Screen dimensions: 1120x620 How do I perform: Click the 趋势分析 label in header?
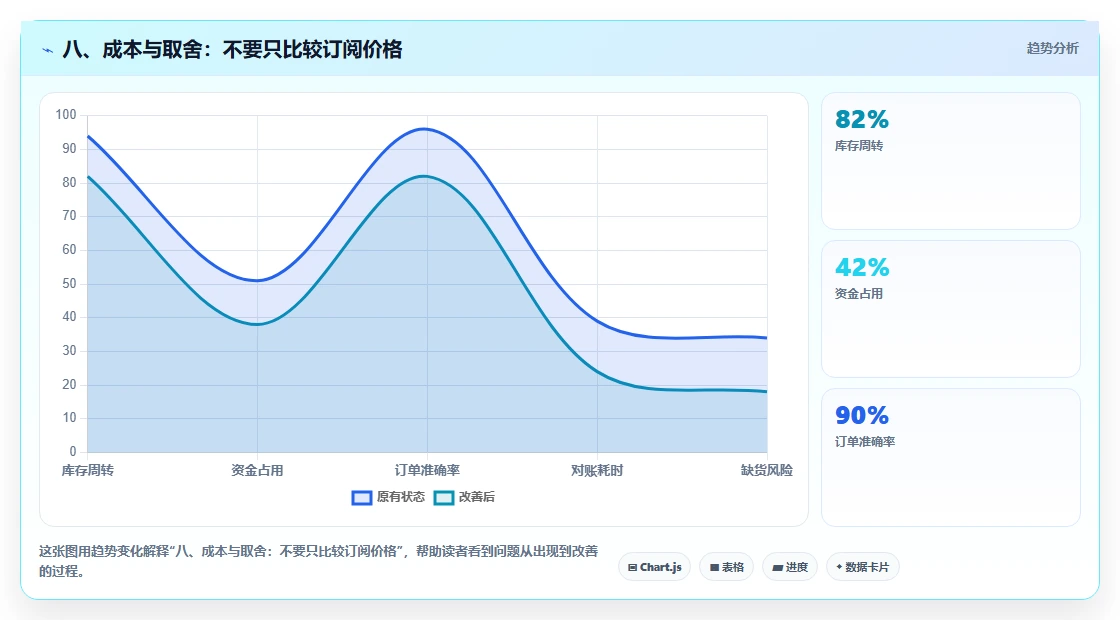1052,49
